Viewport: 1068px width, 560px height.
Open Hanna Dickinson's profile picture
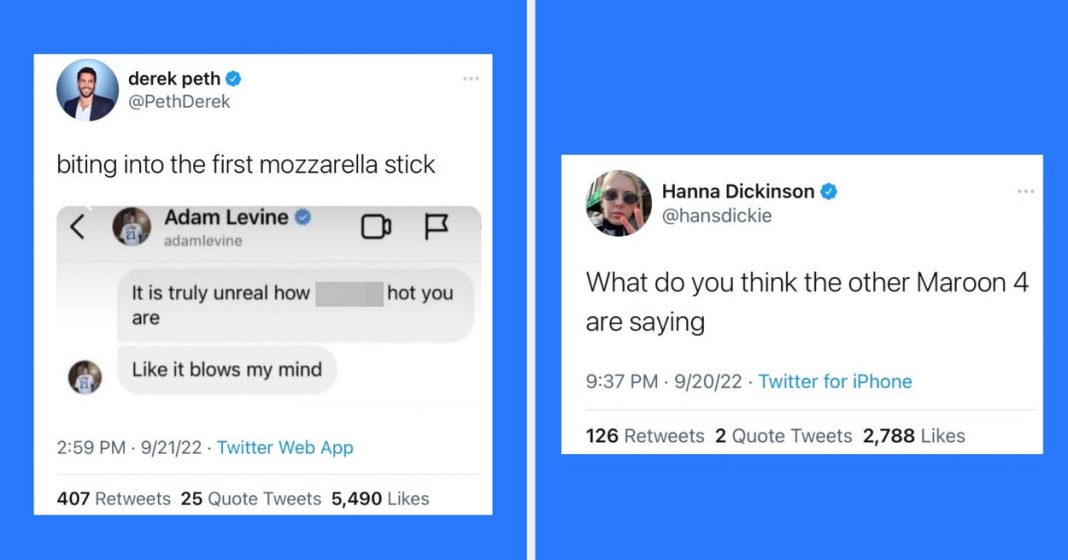click(618, 203)
